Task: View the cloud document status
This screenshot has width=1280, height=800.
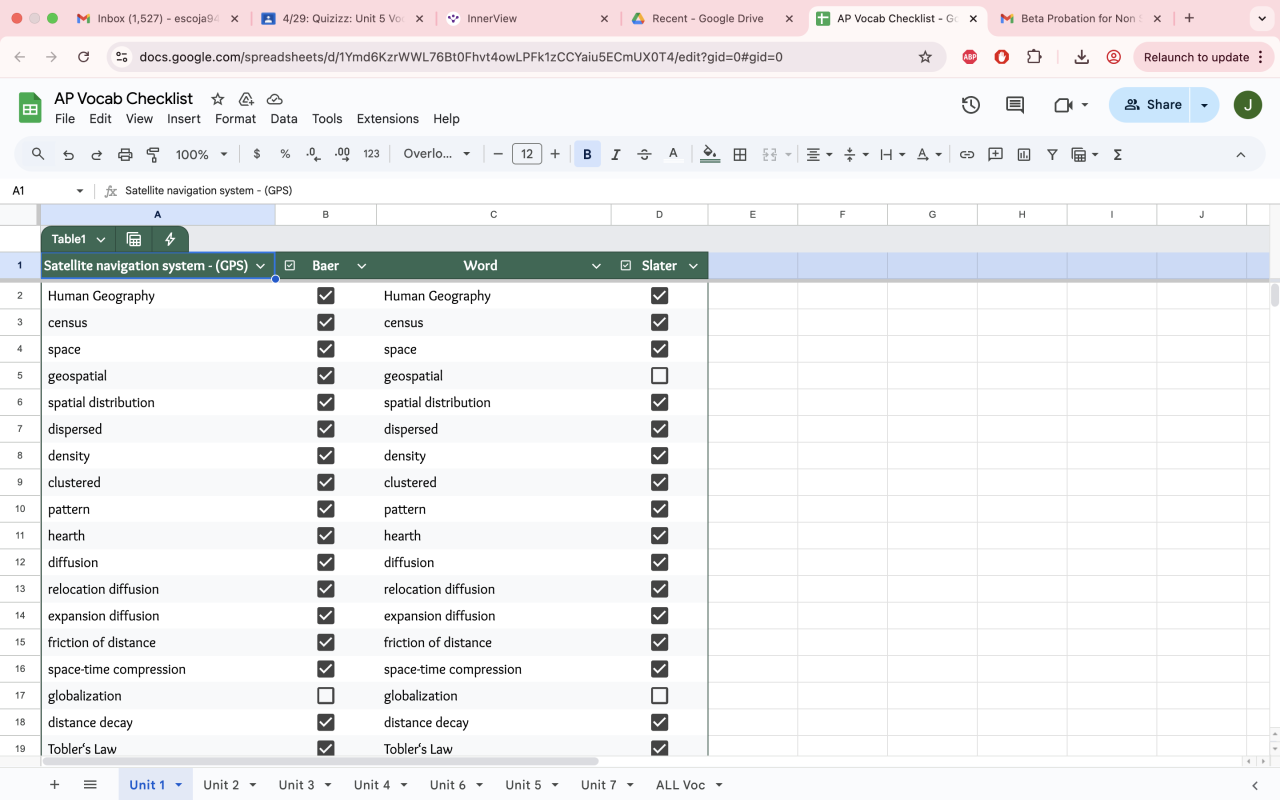Action: point(275,99)
